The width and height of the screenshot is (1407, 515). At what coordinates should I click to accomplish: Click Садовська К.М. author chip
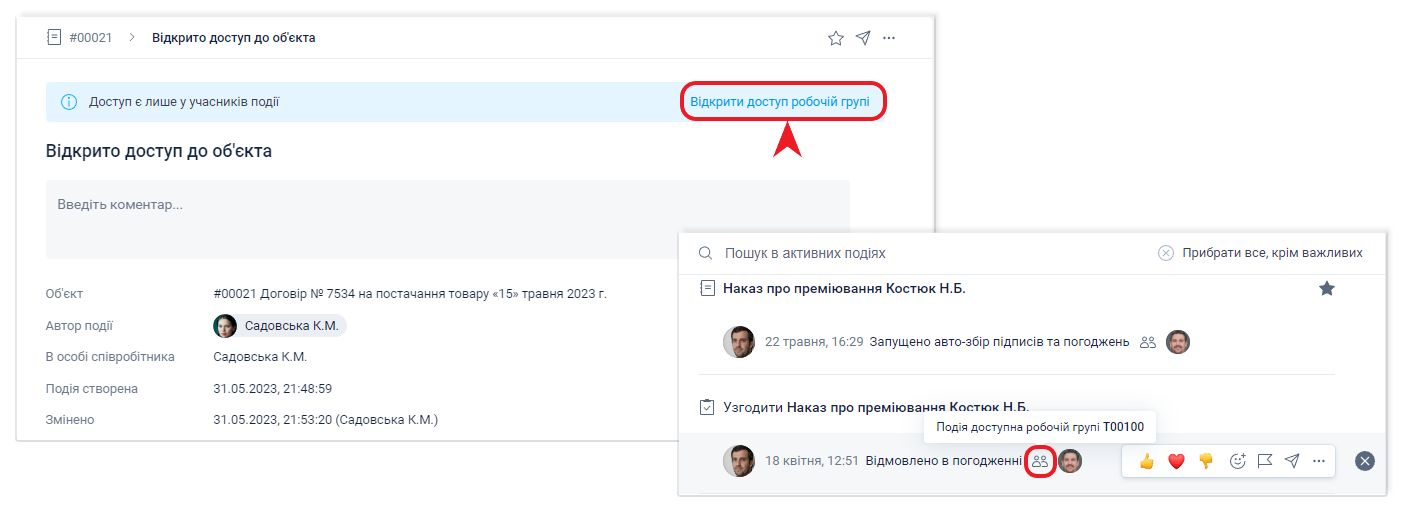[x=279, y=326]
